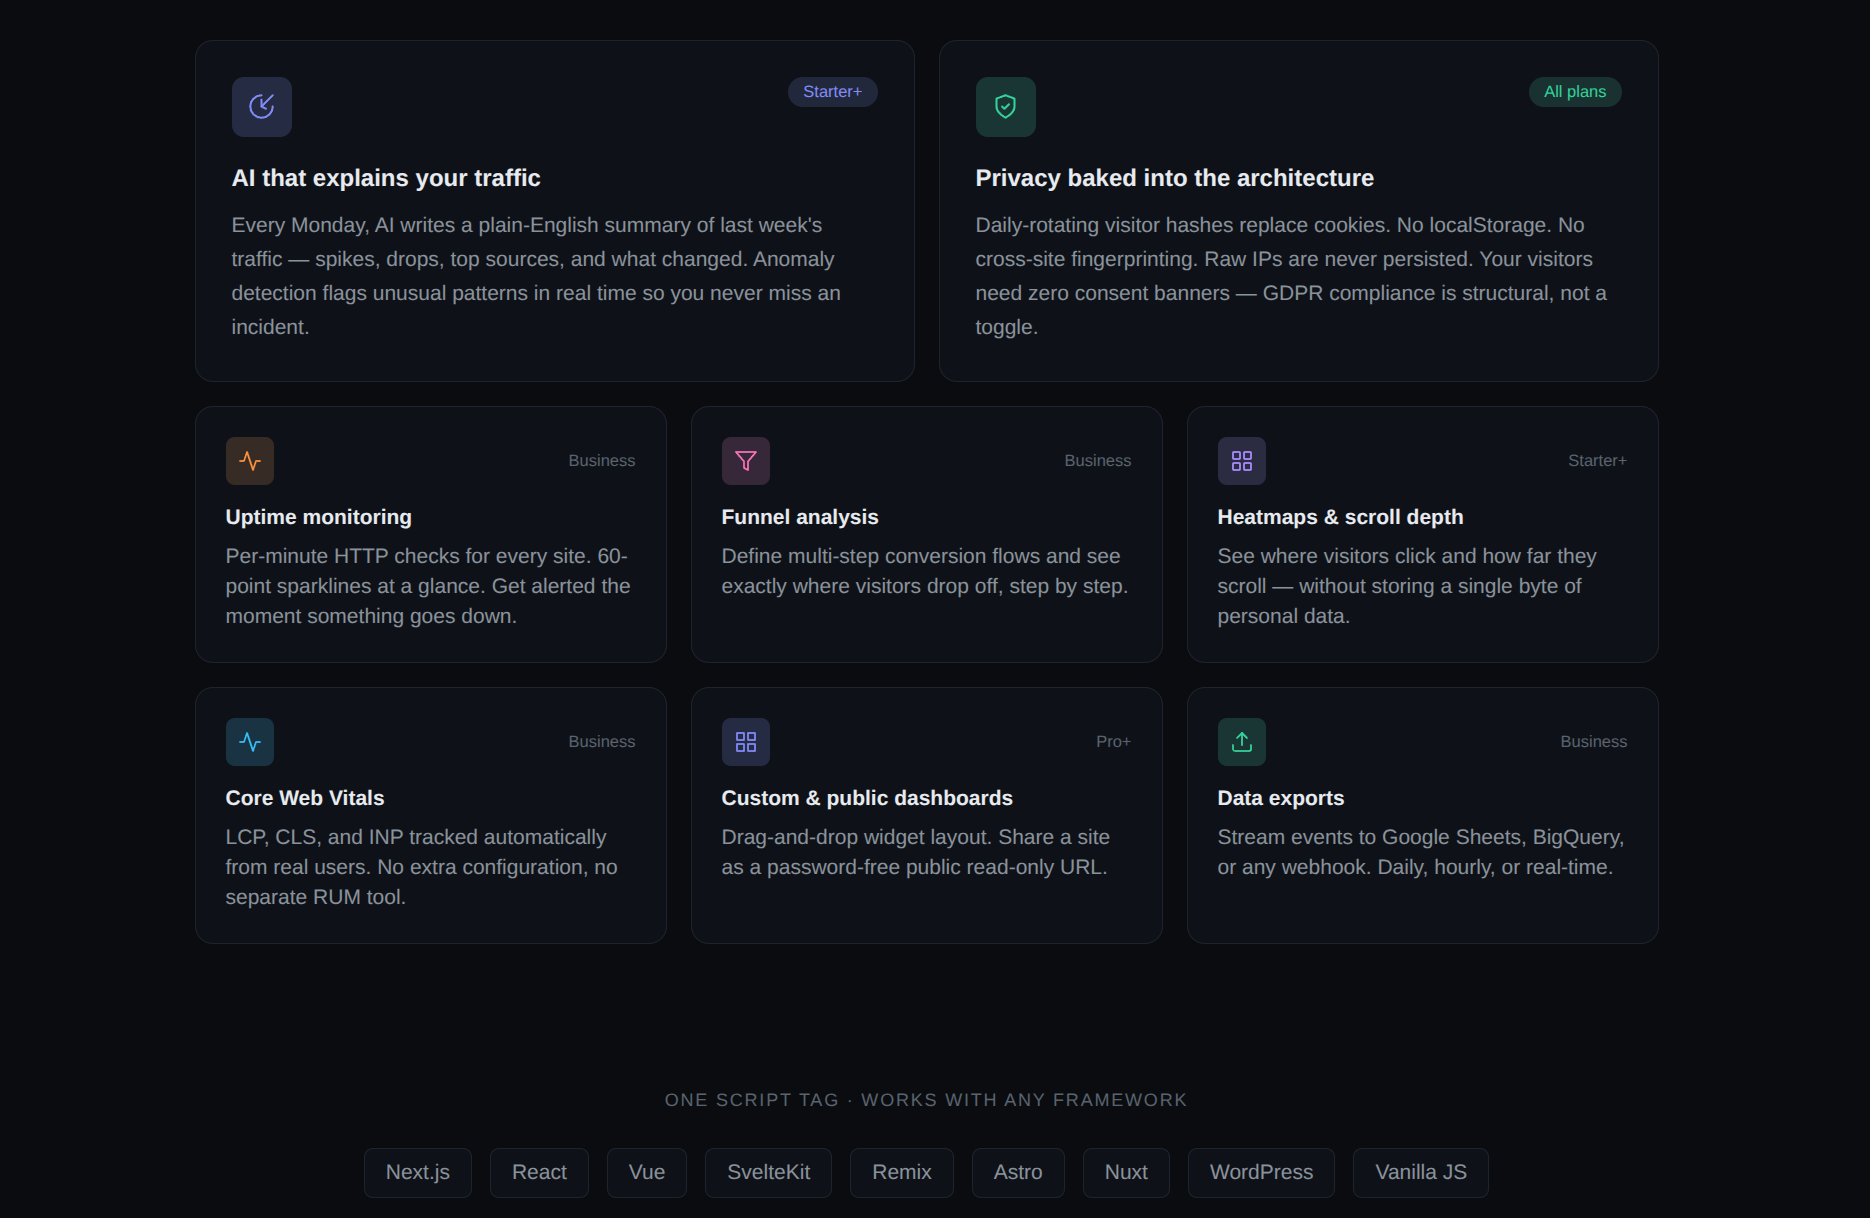Click the 'Funnel analysis' title
The width and height of the screenshot is (1870, 1218).
[800, 517]
